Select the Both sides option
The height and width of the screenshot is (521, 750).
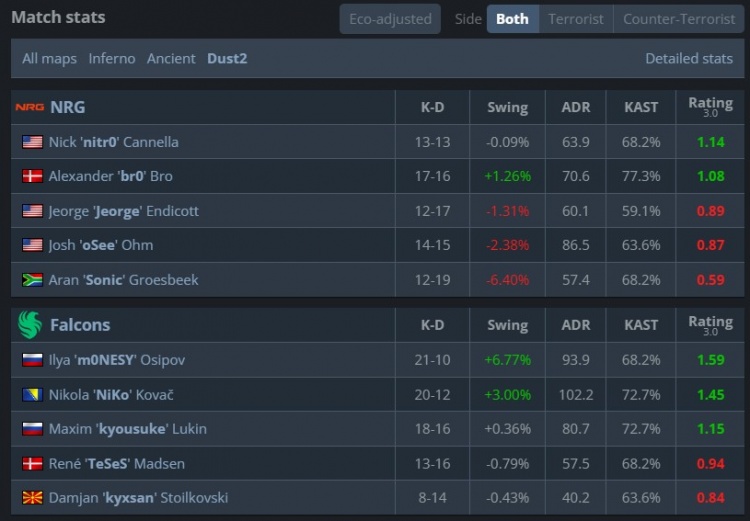512,19
